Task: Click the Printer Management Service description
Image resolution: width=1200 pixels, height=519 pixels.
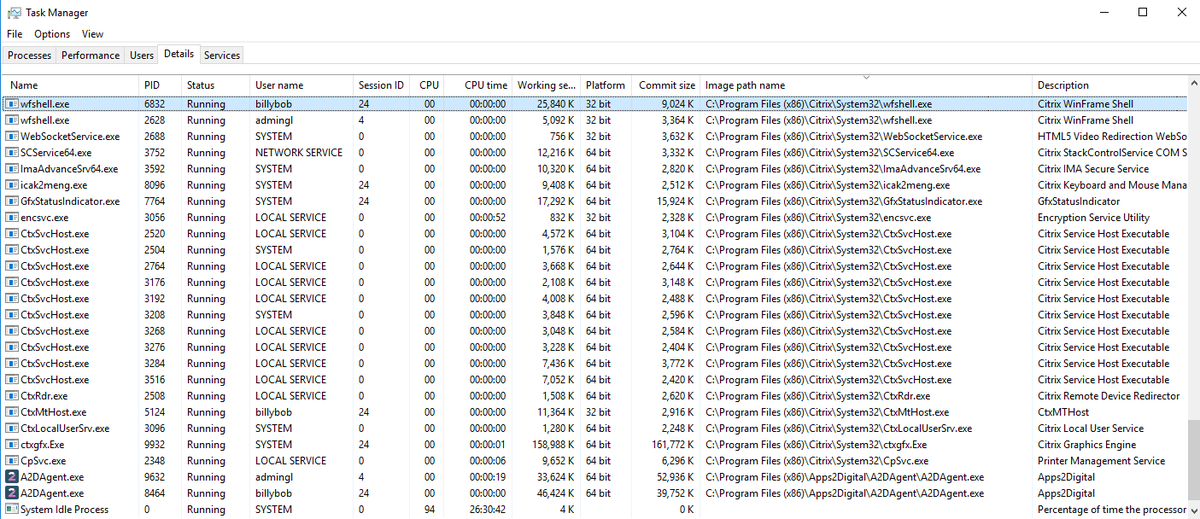Action: coord(1101,461)
